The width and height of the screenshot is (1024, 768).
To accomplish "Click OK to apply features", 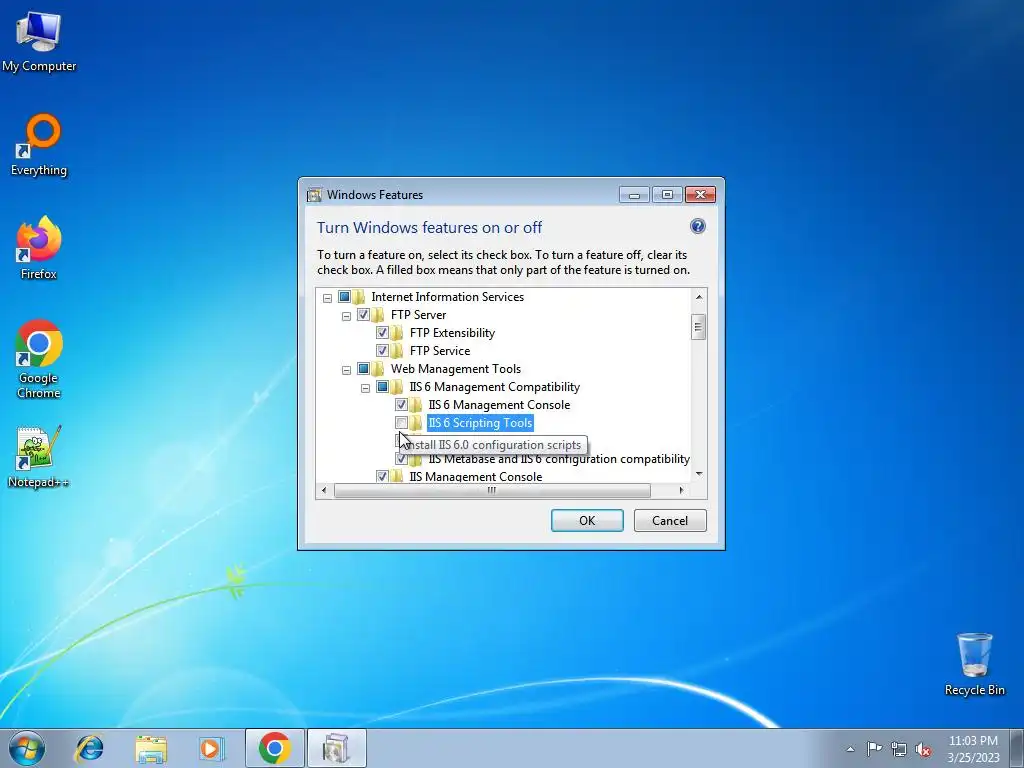I will (587, 520).
